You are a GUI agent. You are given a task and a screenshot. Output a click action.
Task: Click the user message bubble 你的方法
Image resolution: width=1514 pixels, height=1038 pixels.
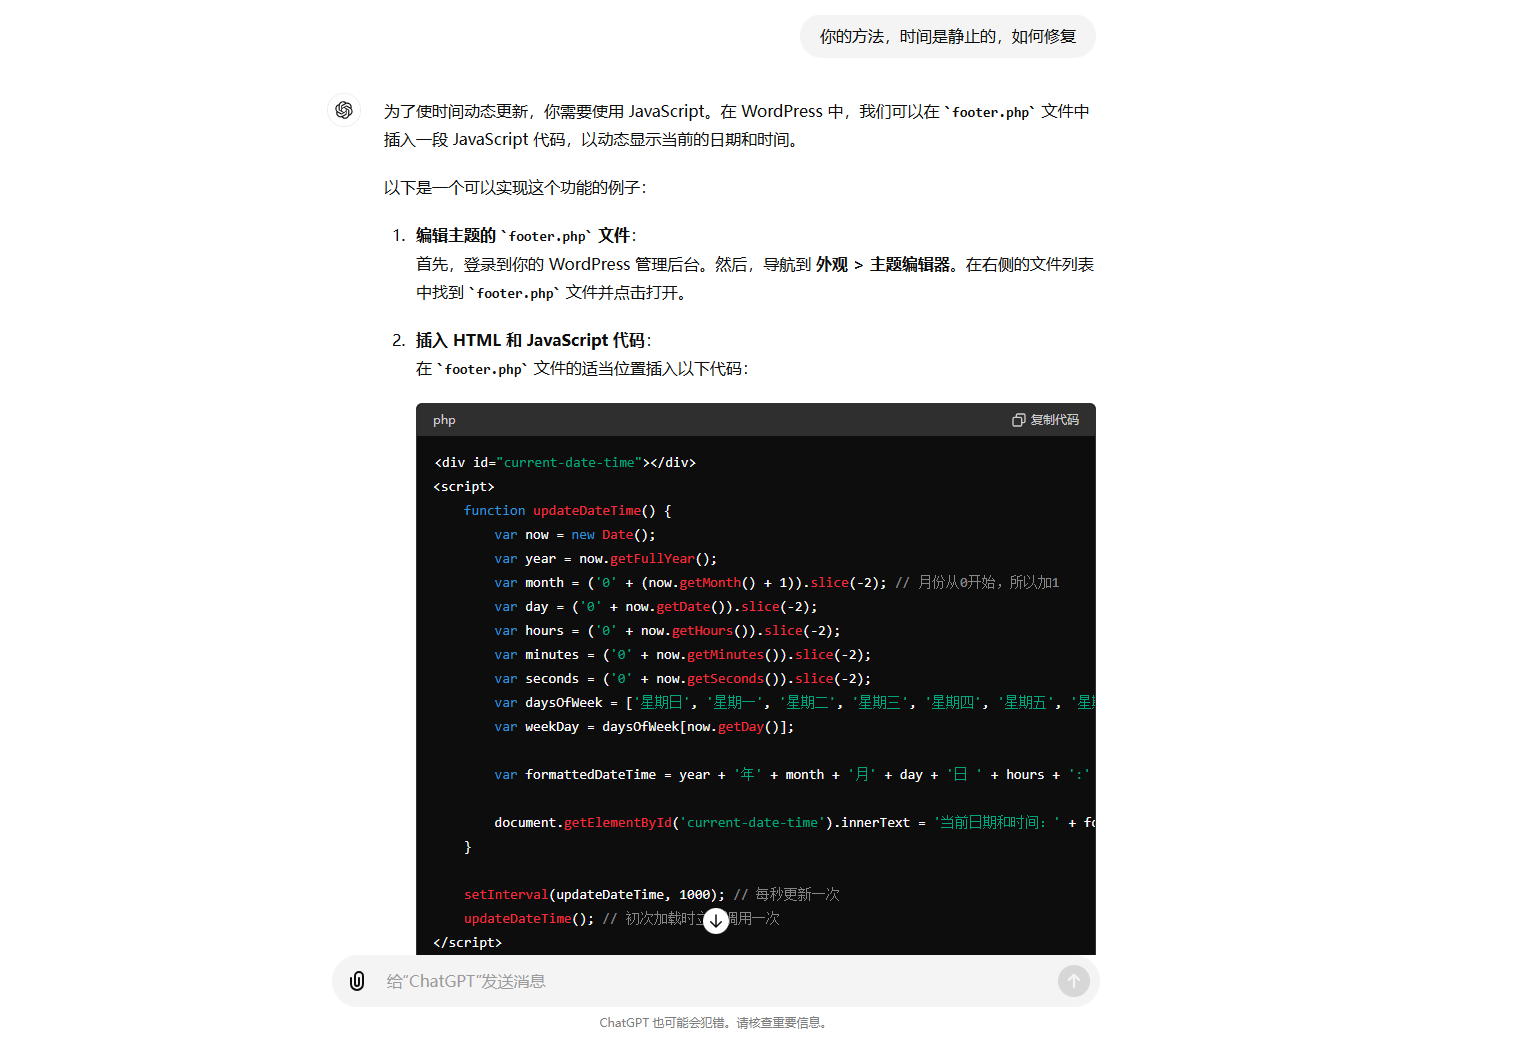[x=947, y=37]
